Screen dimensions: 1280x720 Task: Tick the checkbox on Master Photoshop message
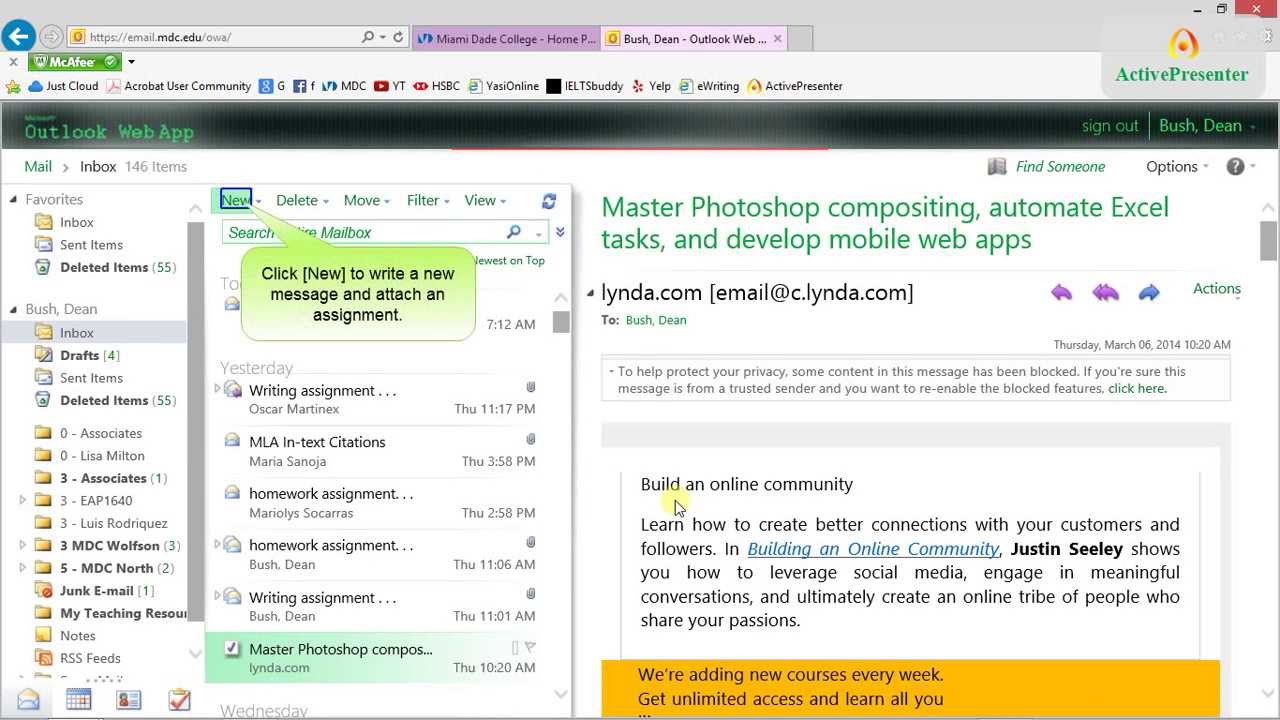click(232, 649)
